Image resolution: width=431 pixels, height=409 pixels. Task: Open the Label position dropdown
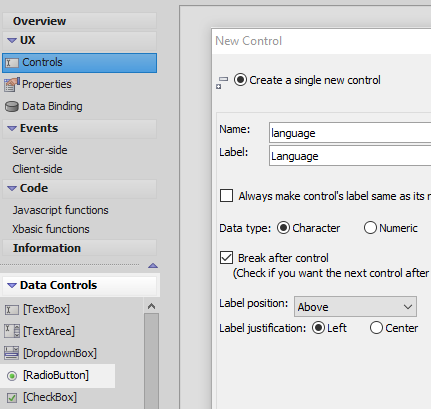point(355,307)
